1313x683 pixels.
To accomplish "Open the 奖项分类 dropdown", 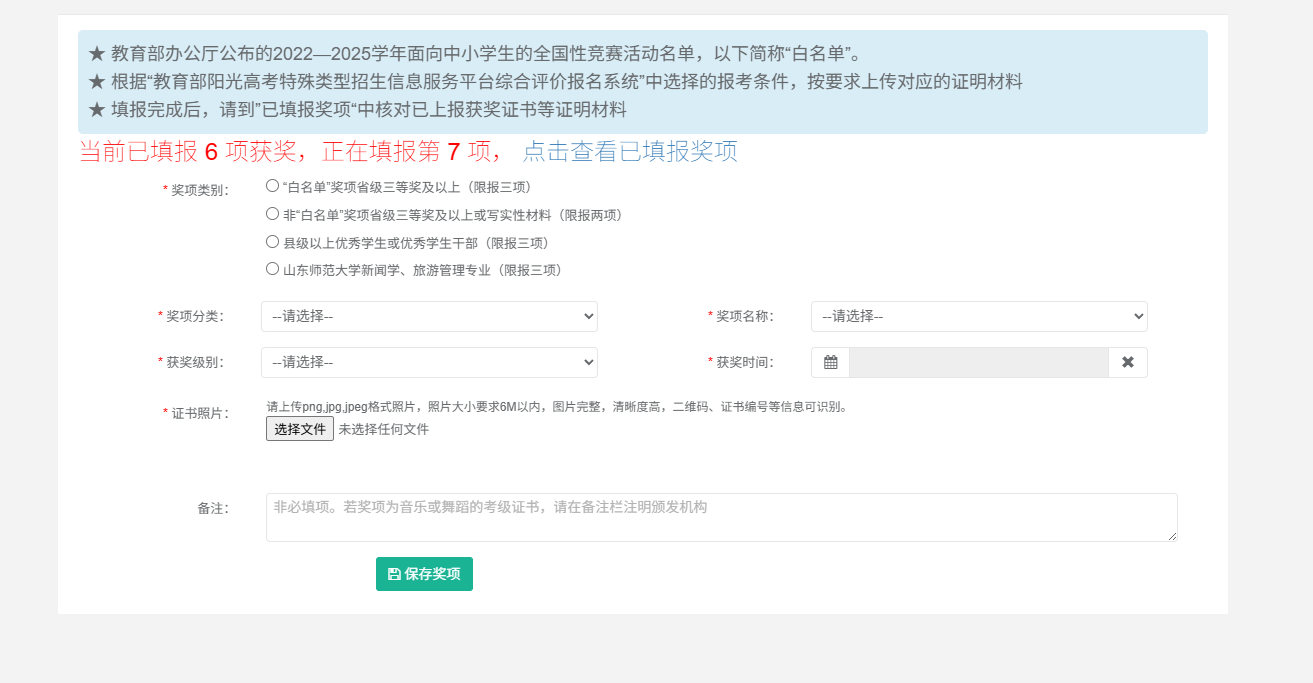I will pos(429,316).
